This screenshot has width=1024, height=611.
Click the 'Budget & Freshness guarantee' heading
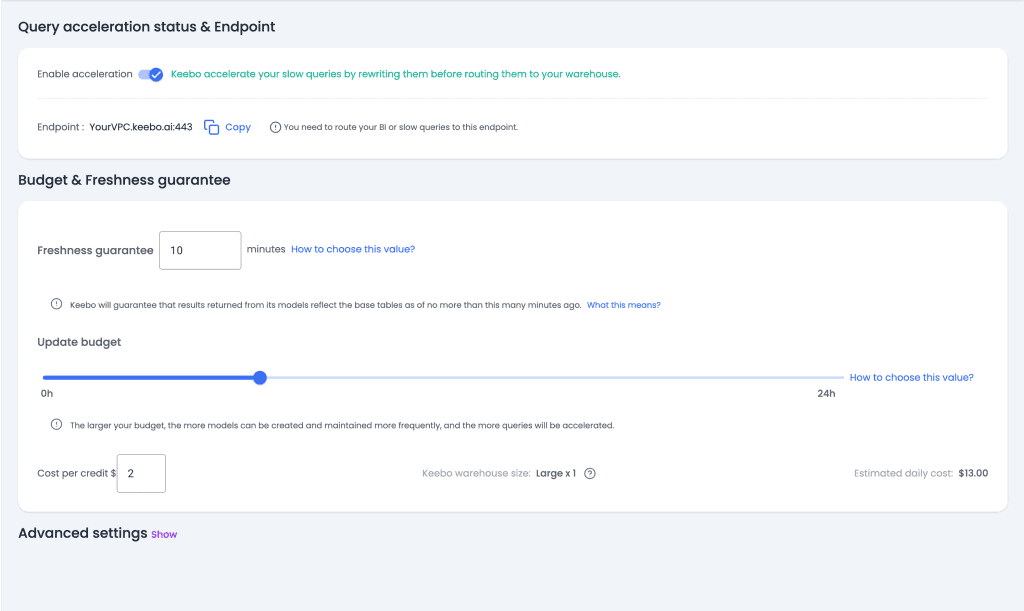click(x=124, y=180)
